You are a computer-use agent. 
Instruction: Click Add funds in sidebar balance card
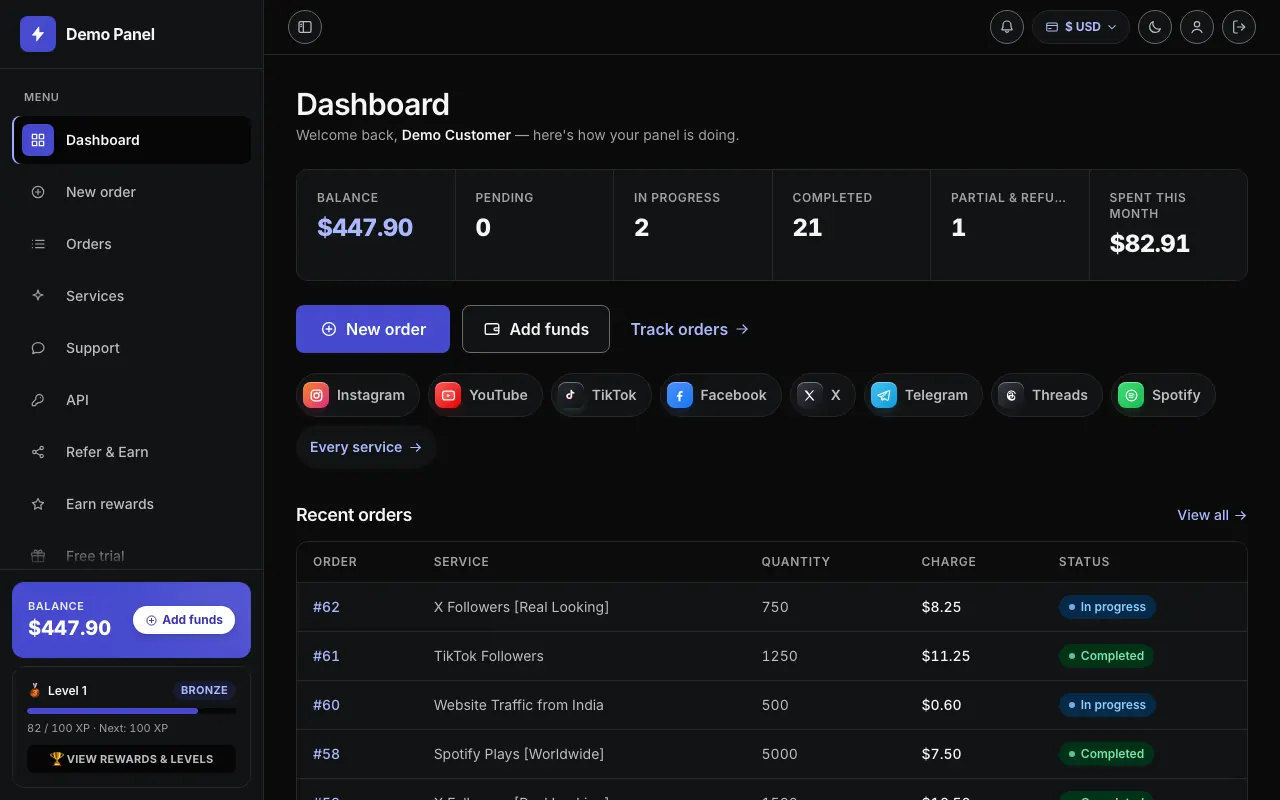point(184,620)
